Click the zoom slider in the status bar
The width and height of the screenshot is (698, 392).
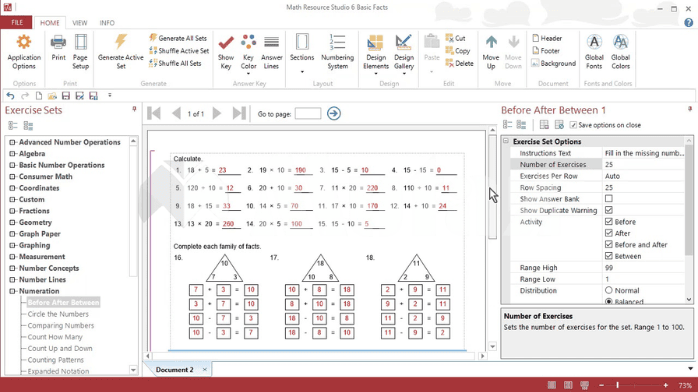coord(617,385)
